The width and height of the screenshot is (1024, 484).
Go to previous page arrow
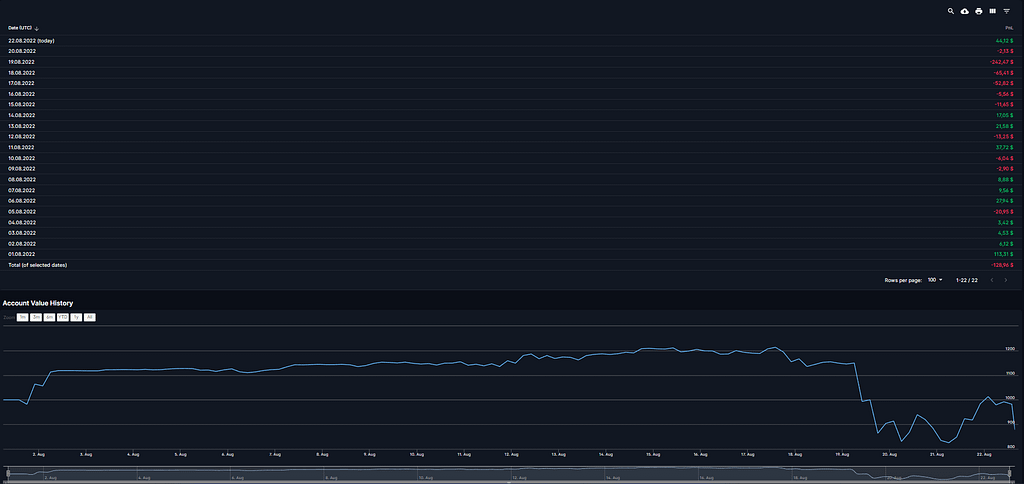coord(992,280)
